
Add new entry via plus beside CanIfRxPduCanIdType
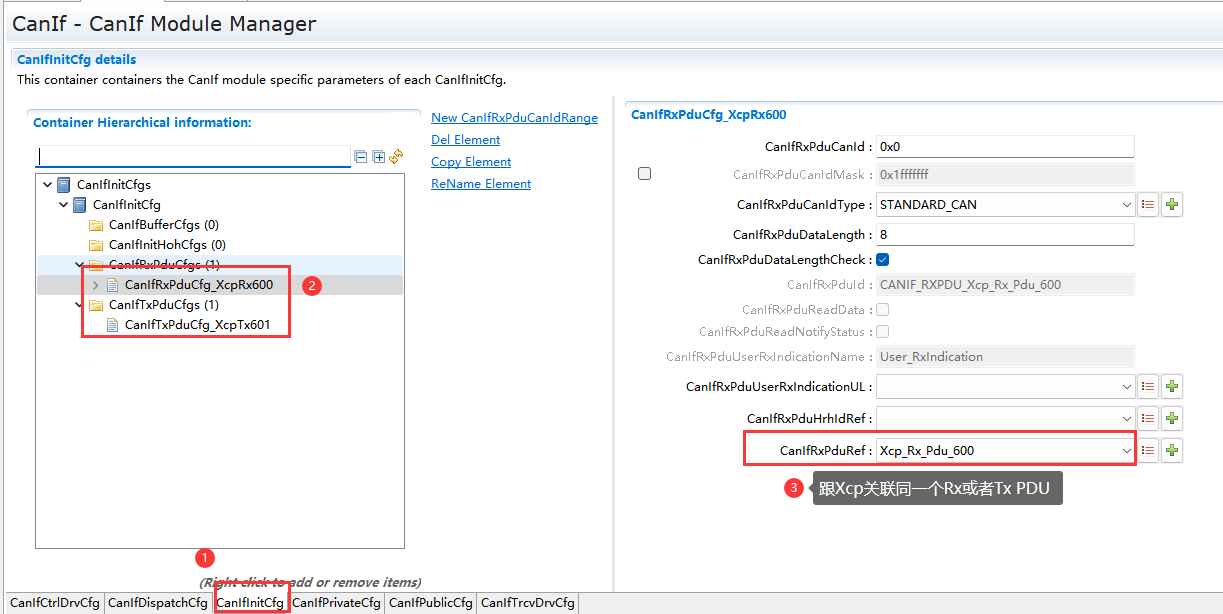pos(1171,204)
